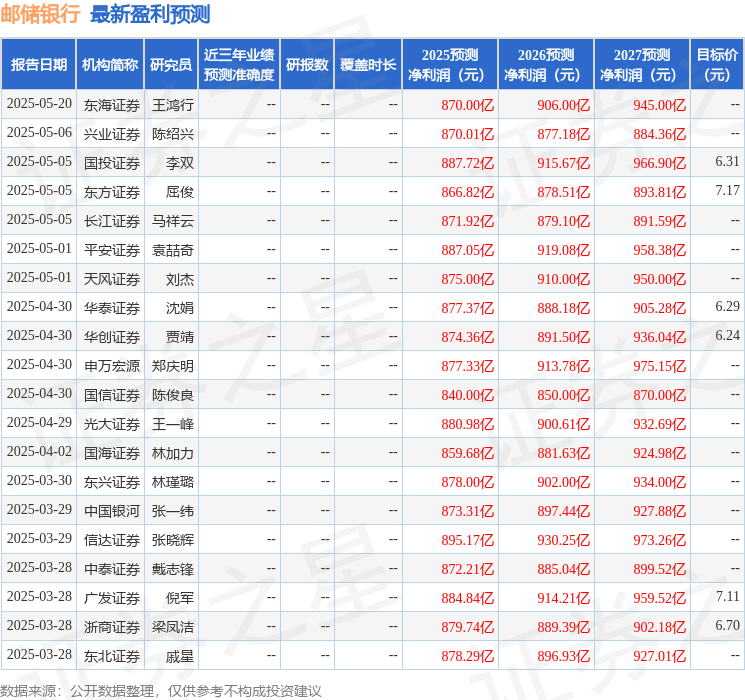
Task: Click the 东北证券 institution cell
Action: [112, 656]
